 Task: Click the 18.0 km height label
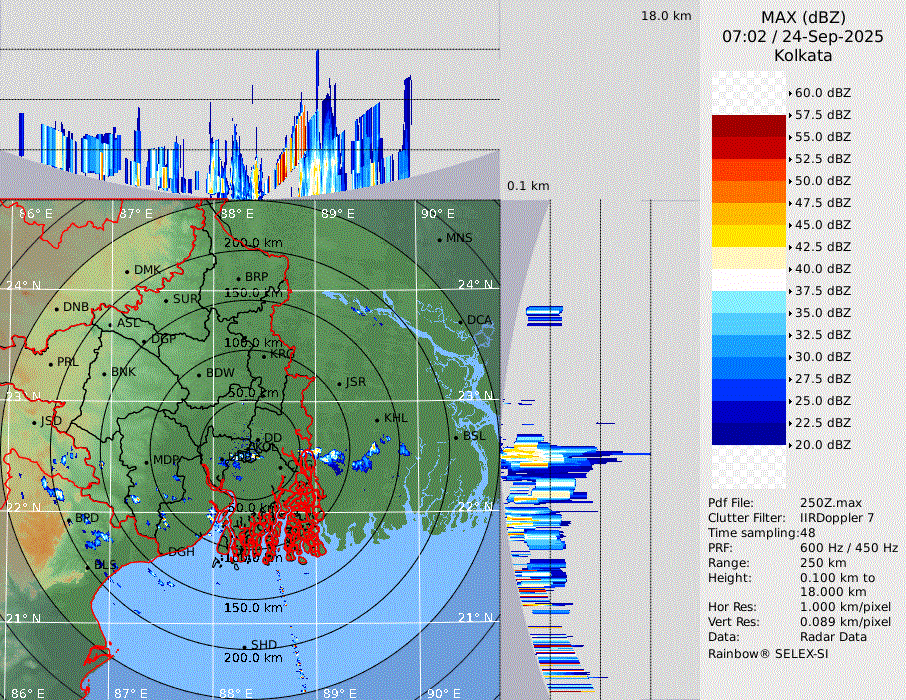(666, 16)
